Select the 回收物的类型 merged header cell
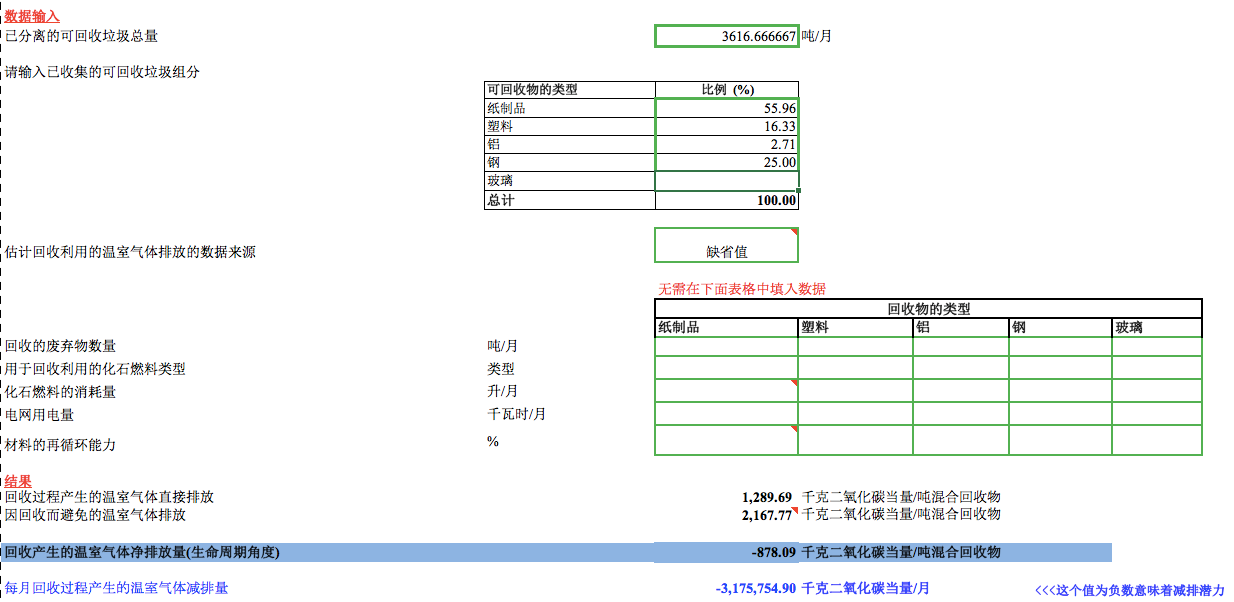This screenshot has height=602, width=1234. [x=928, y=309]
